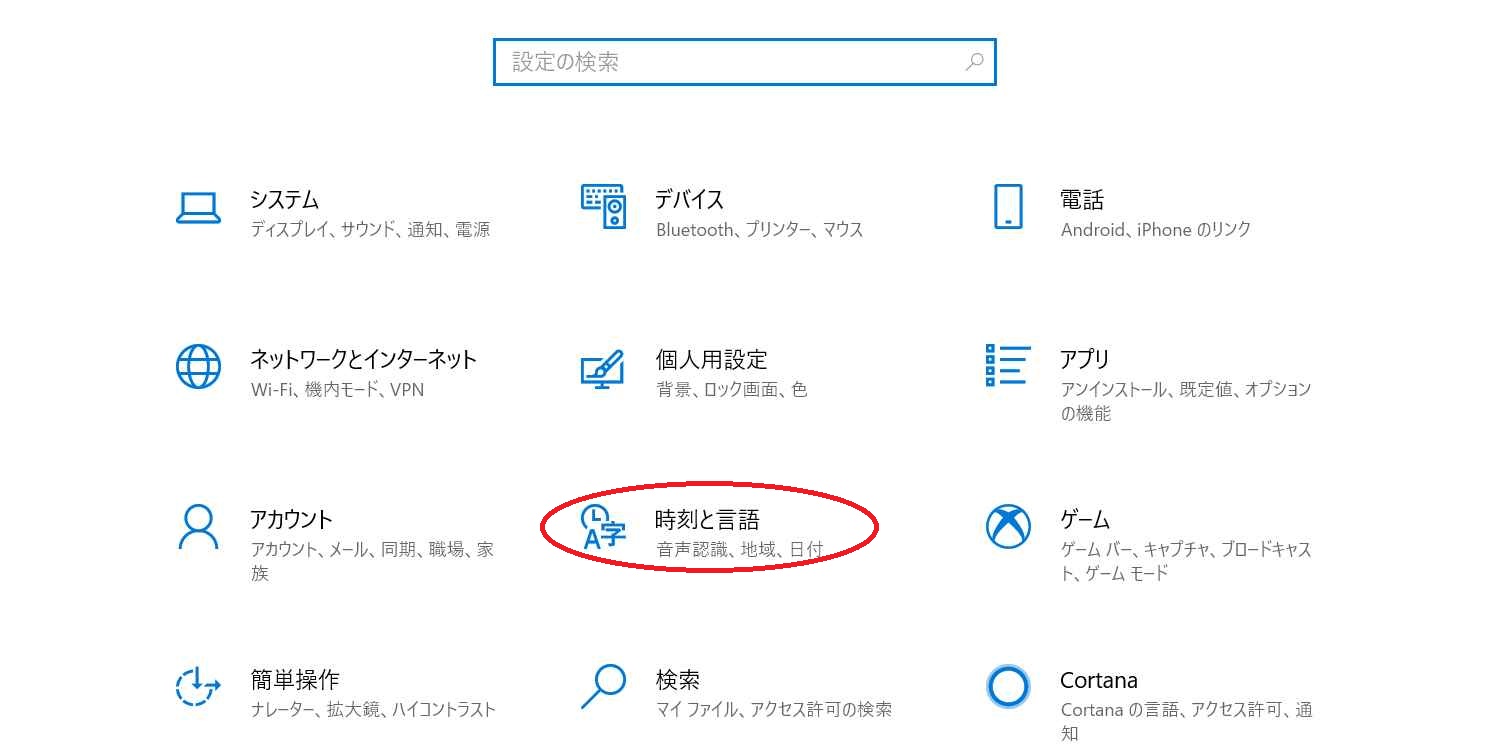Image resolution: width=1487 pixels, height=755 pixels.
Task: Click the アプリ list icon
Action: click(x=1007, y=366)
